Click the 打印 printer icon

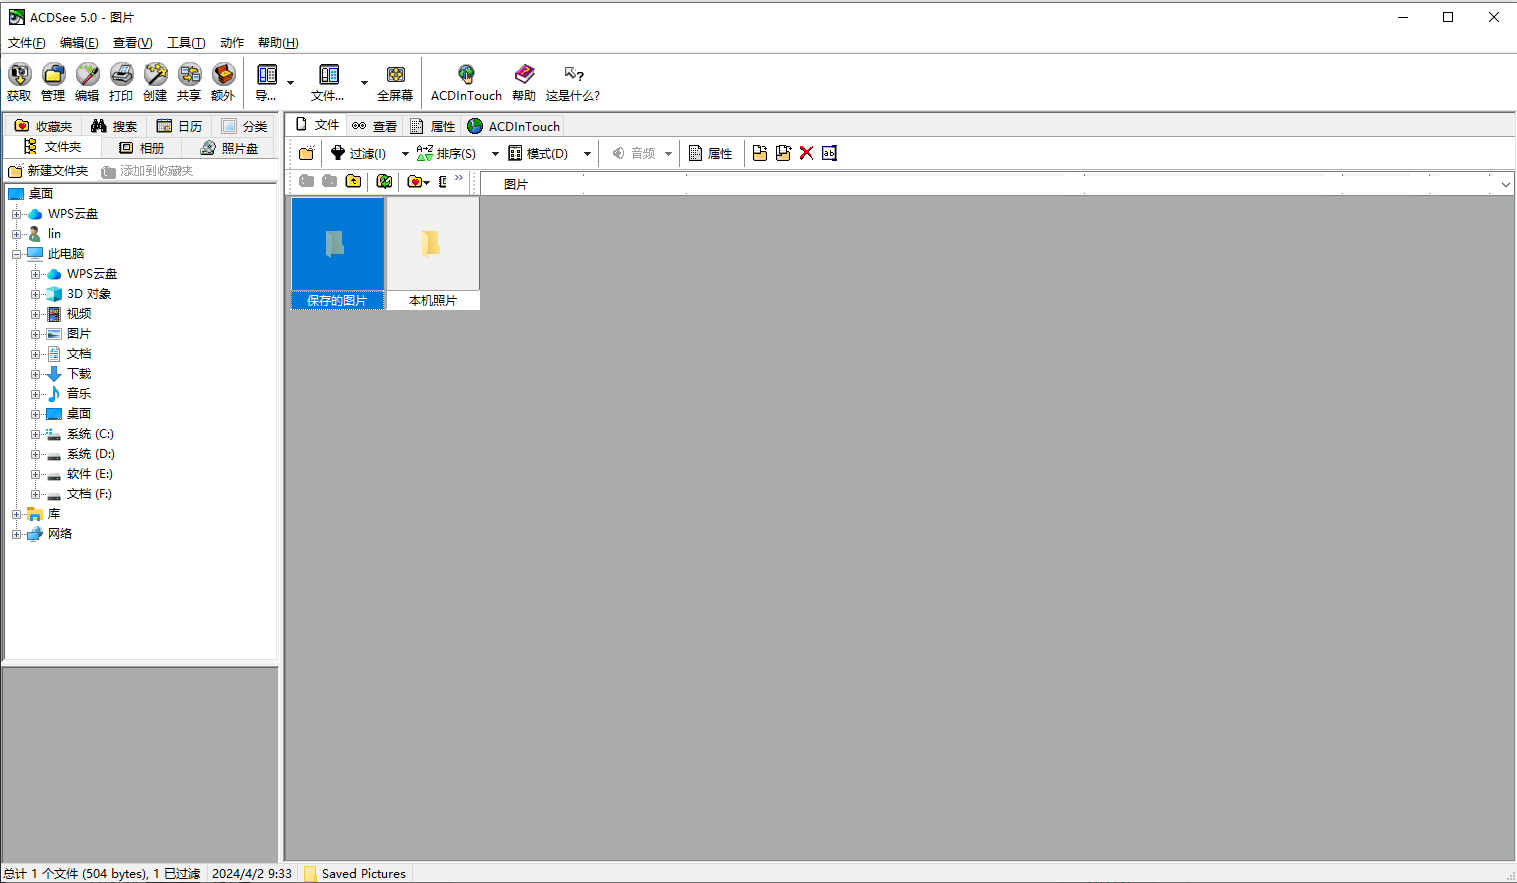pos(121,82)
